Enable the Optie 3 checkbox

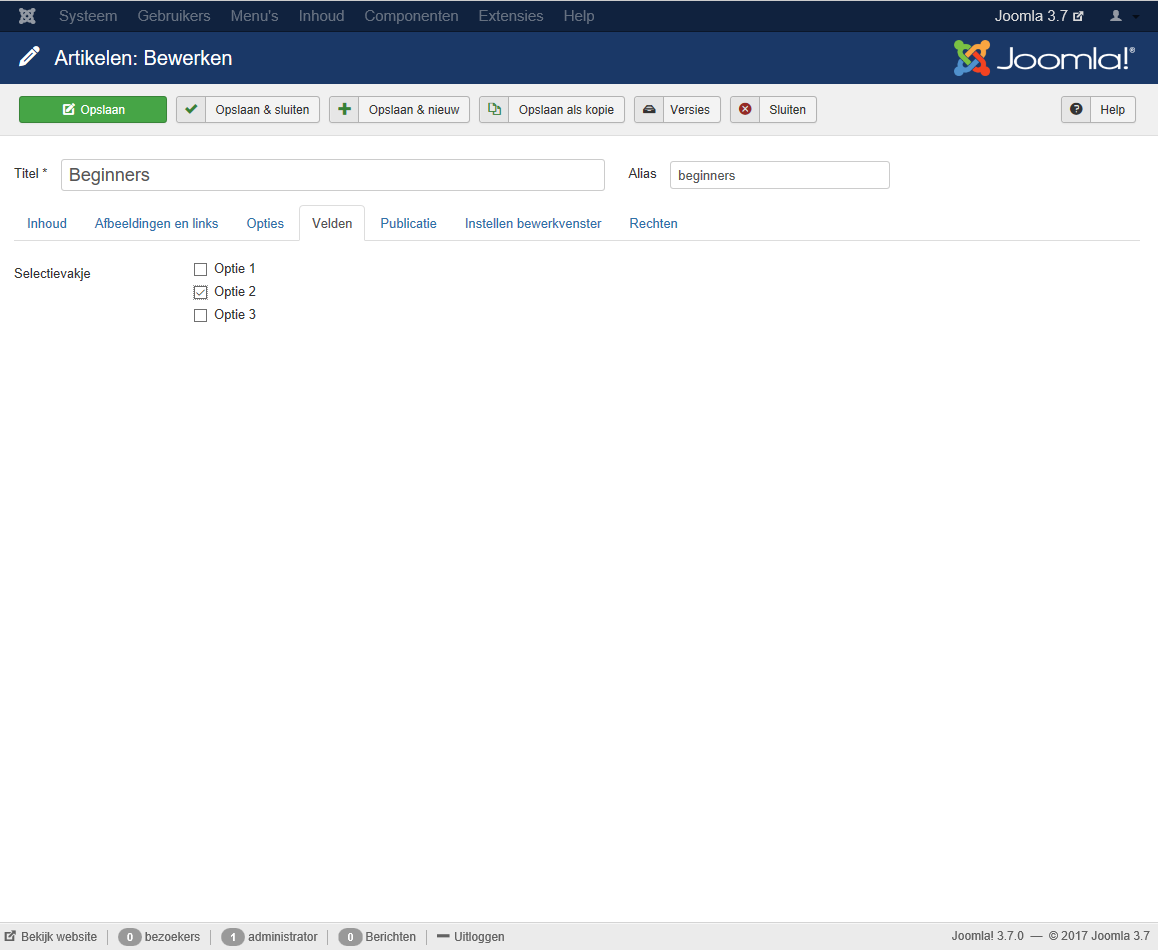pos(200,315)
